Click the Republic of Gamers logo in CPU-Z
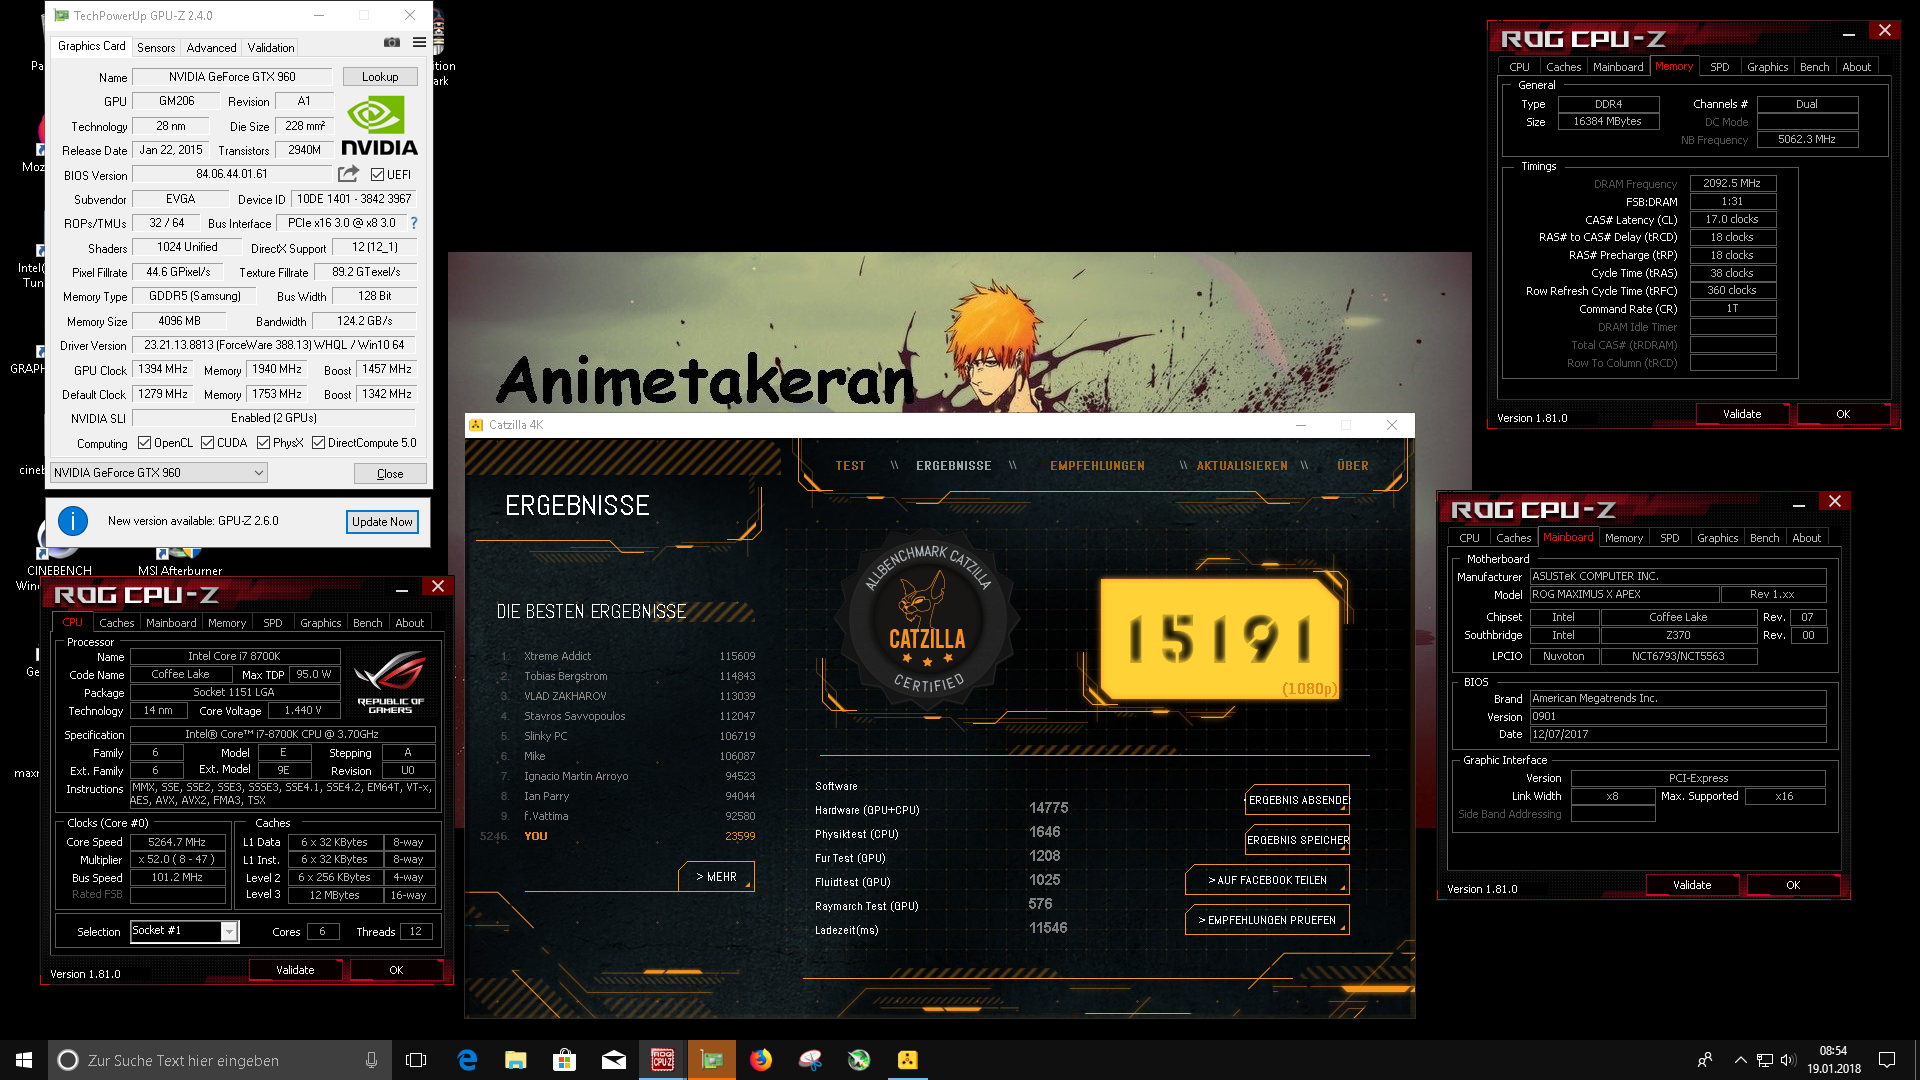The image size is (1920, 1080). pyautogui.click(x=390, y=681)
